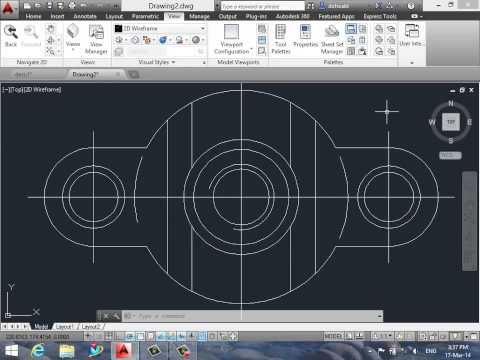Open the AutoCAD application menu button

coord(8,8)
